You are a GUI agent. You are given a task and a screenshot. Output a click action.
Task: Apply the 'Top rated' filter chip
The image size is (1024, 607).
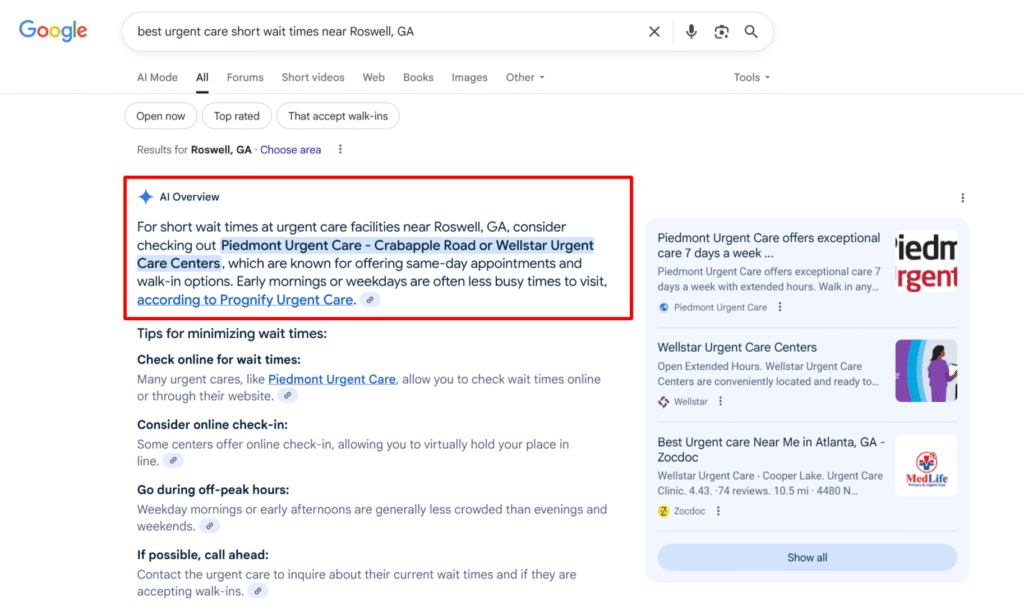[x=236, y=116]
